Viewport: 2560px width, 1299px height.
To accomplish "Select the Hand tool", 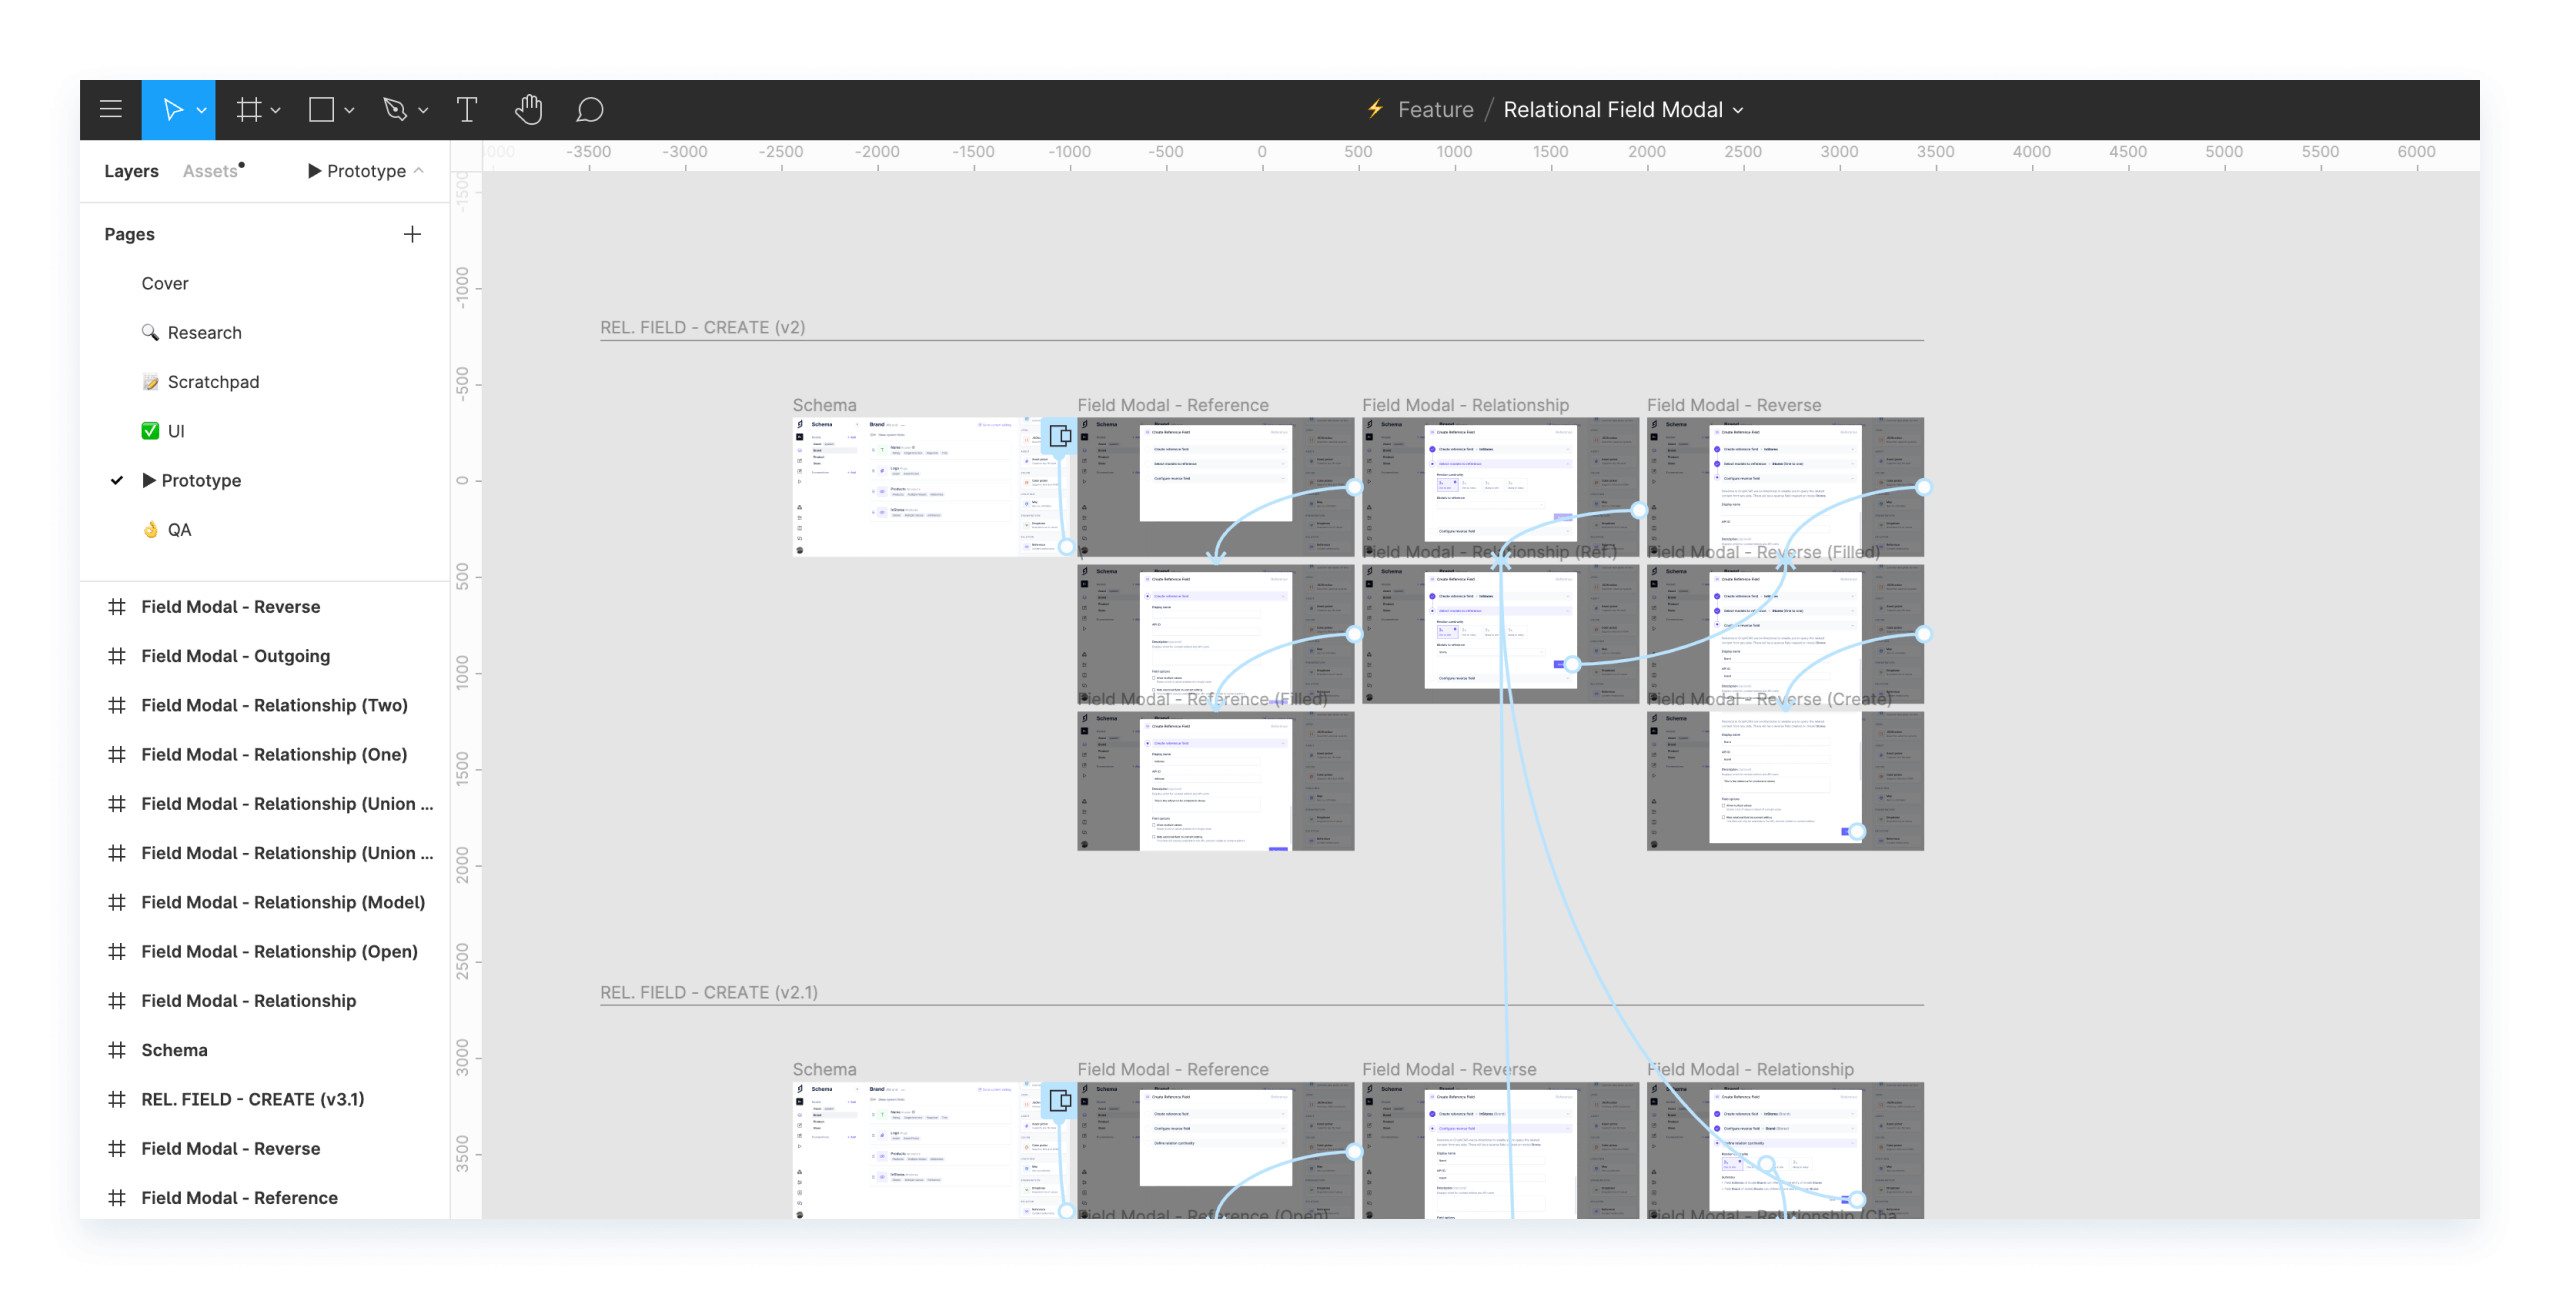I will [528, 109].
